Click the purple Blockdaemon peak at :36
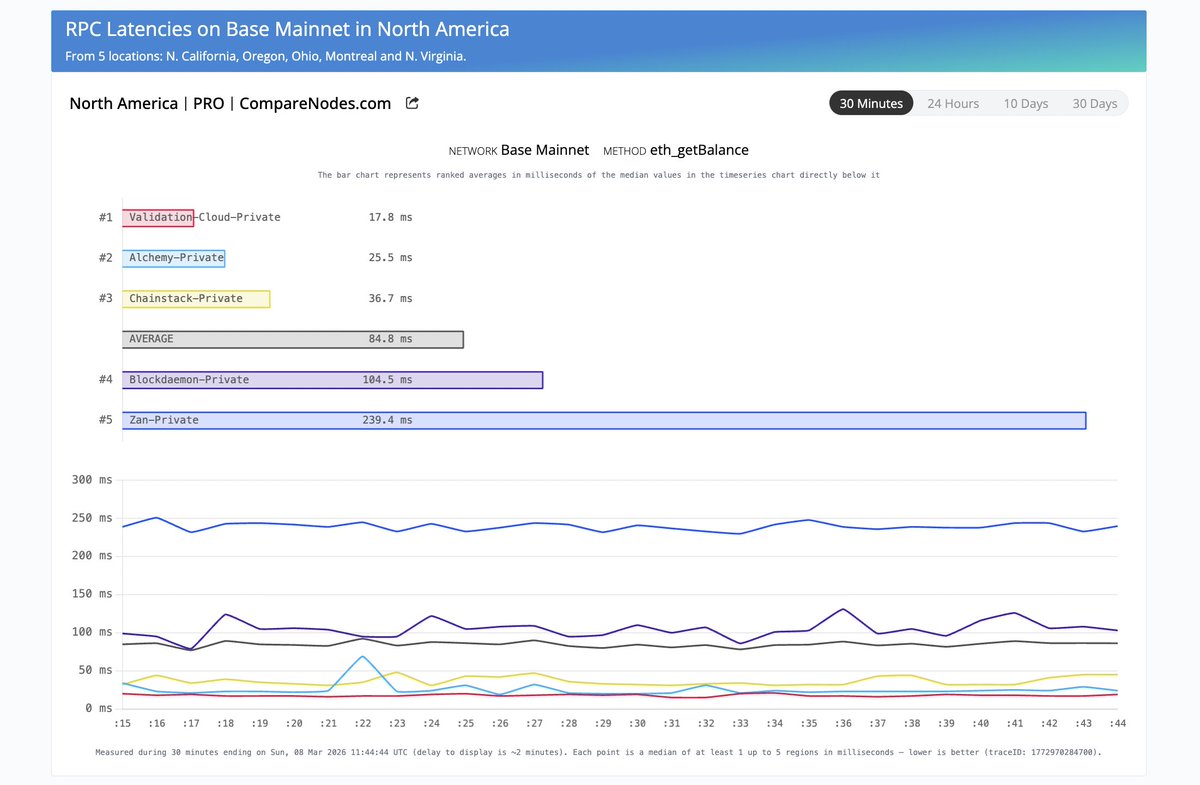The image size is (1200, 785). pyautogui.click(x=843, y=609)
